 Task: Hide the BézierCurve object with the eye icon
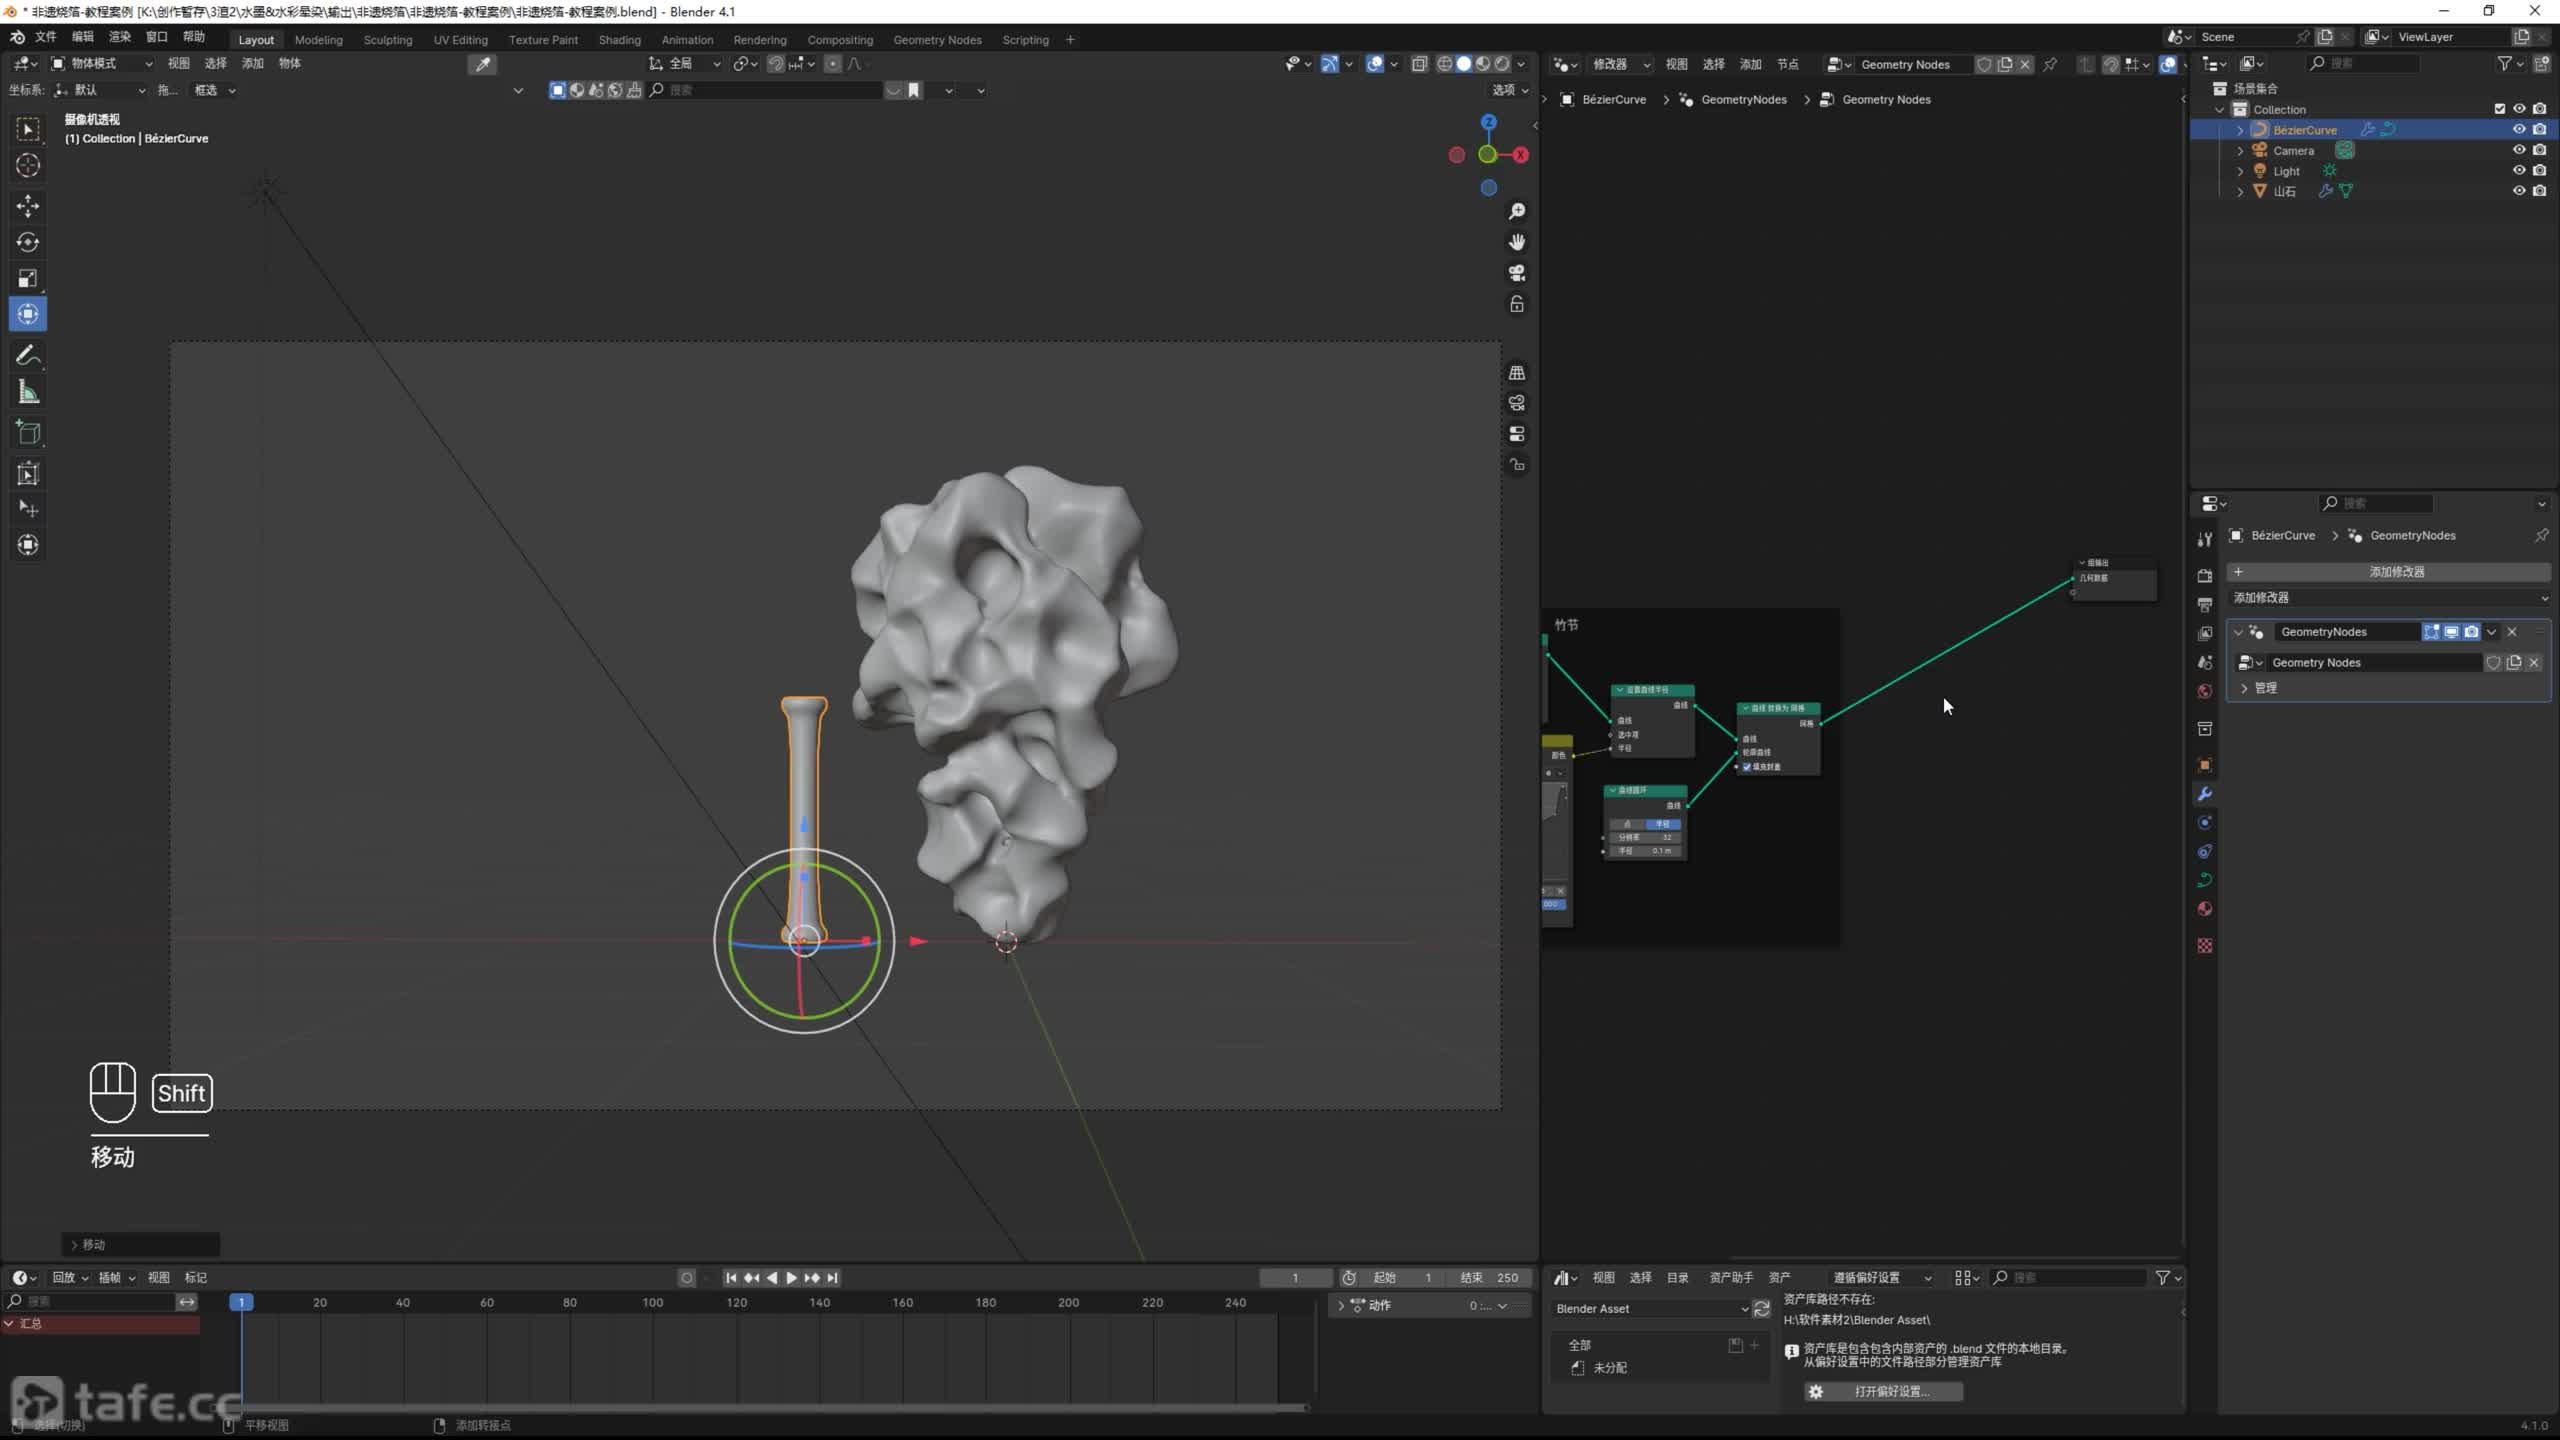pyautogui.click(x=2518, y=129)
